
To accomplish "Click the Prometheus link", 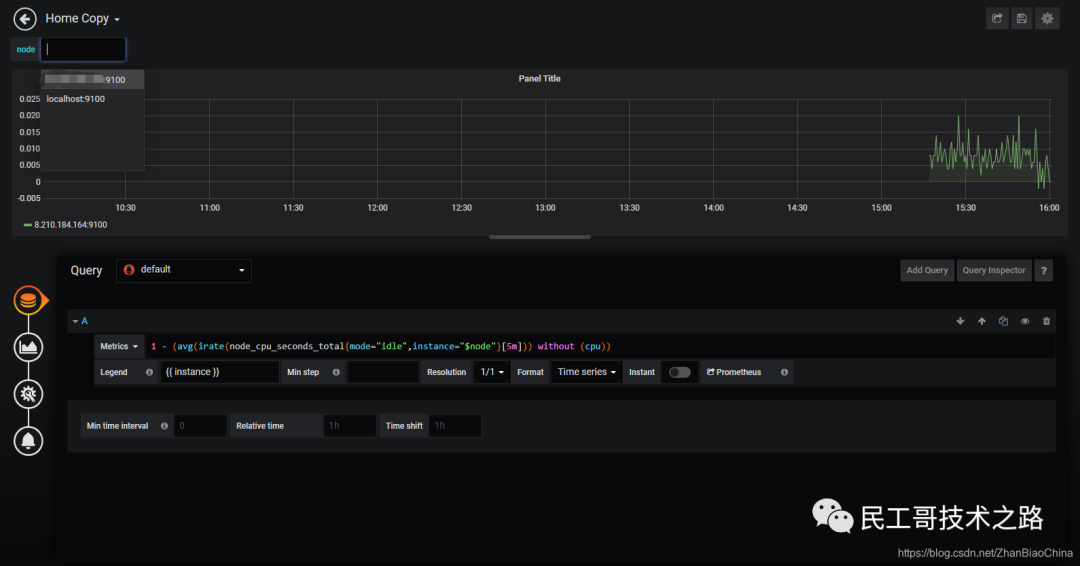I will (x=734, y=372).
